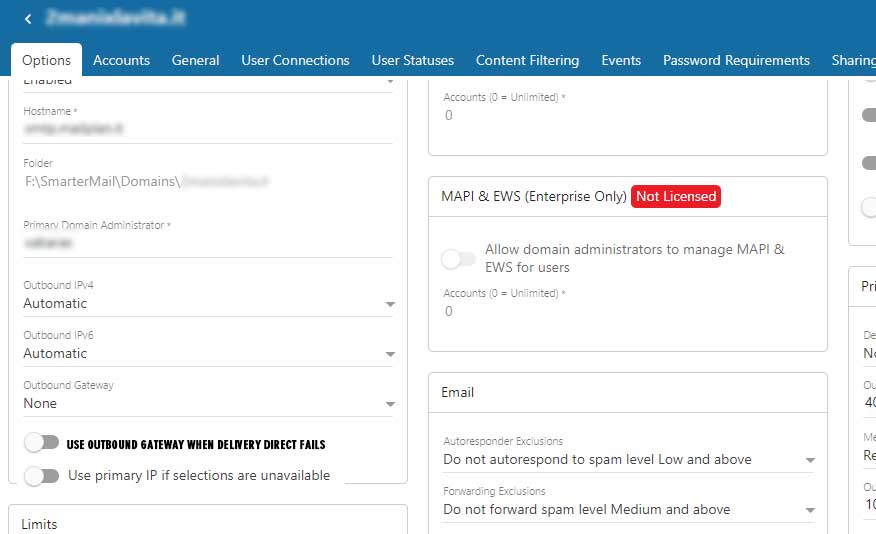Go to the User Connections tab
The height and width of the screenshot is (534, 876).
(x=295, y=61)
